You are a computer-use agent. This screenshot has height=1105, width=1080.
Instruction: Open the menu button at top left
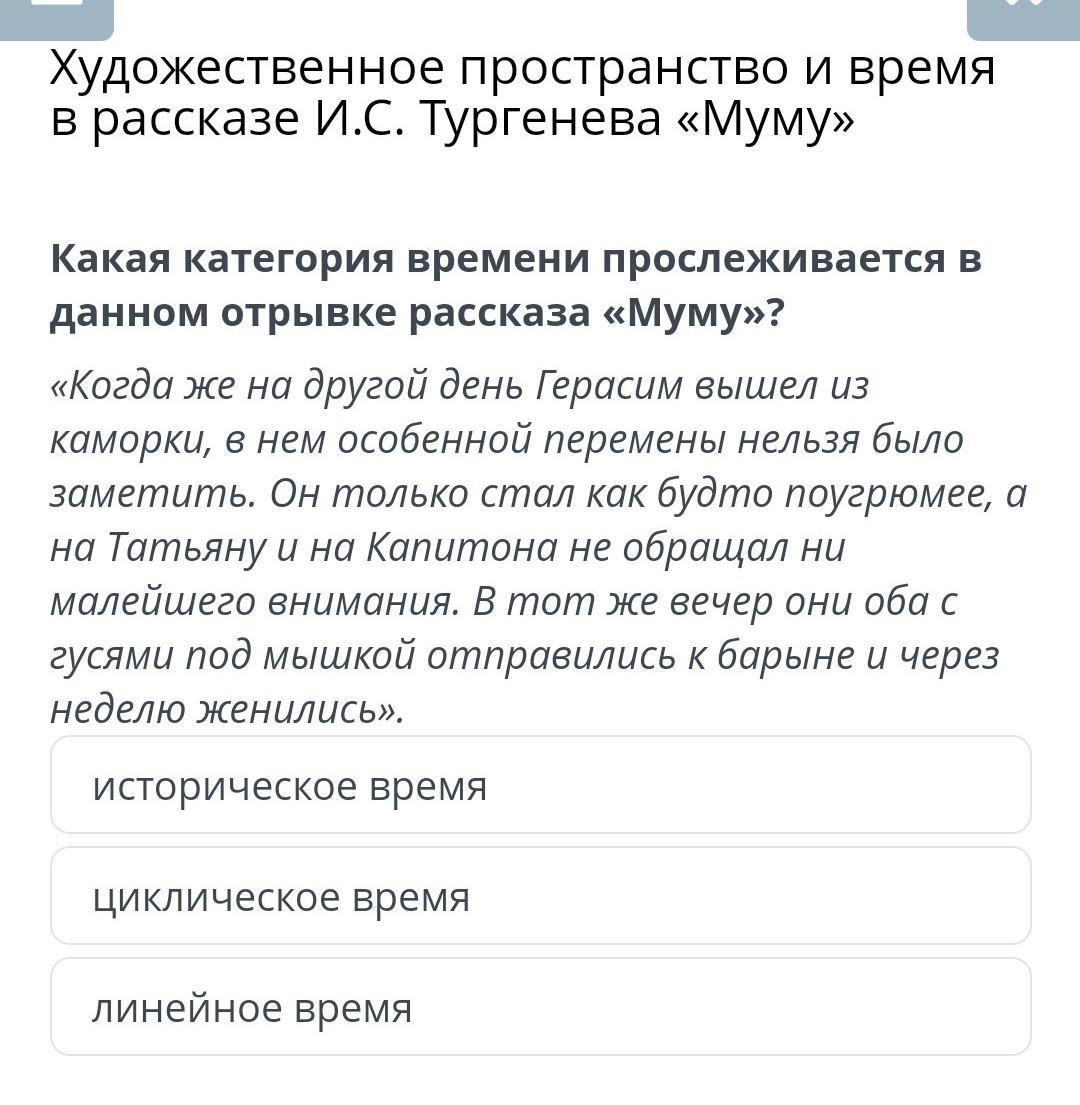click(56, 18)
